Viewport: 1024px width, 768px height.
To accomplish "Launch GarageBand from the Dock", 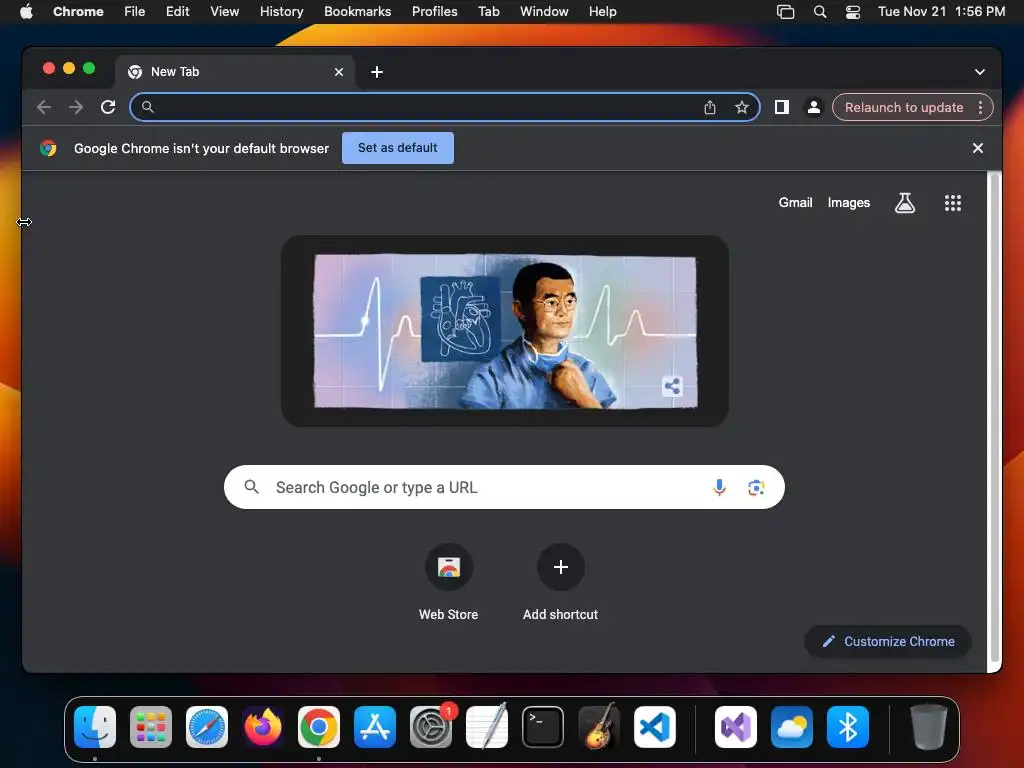I will click(x=599, y=727).
